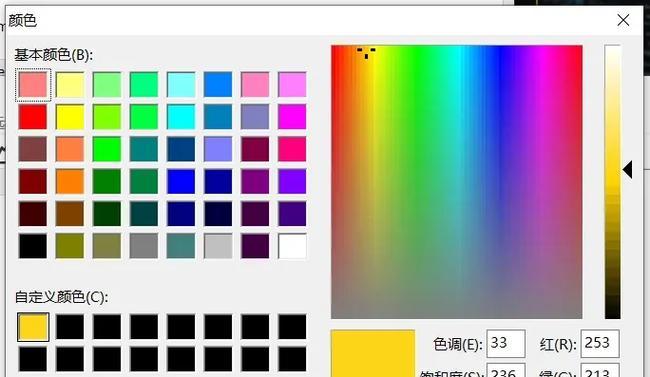
Task: Choose the white basic color swatch
Action: (292, 246)
